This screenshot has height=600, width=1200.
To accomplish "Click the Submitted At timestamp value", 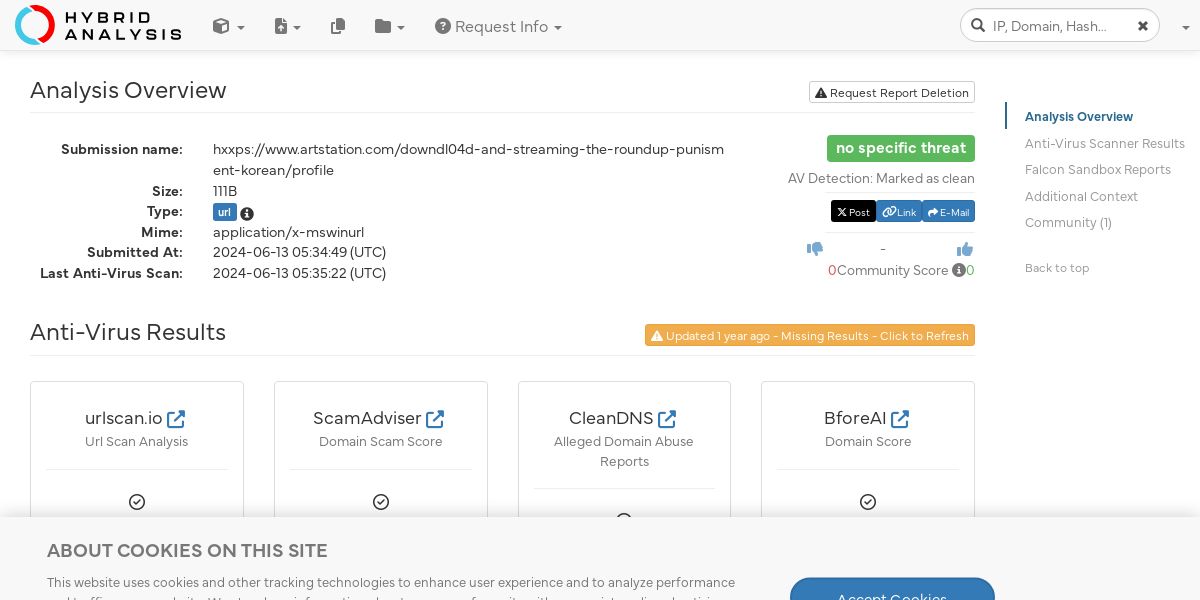I will (299, 252).
